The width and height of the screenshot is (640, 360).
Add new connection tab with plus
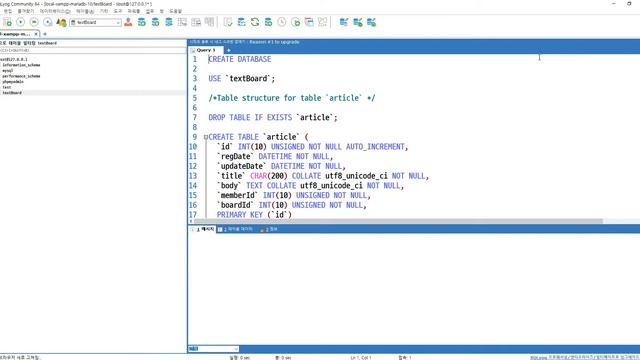pos(45,34)
